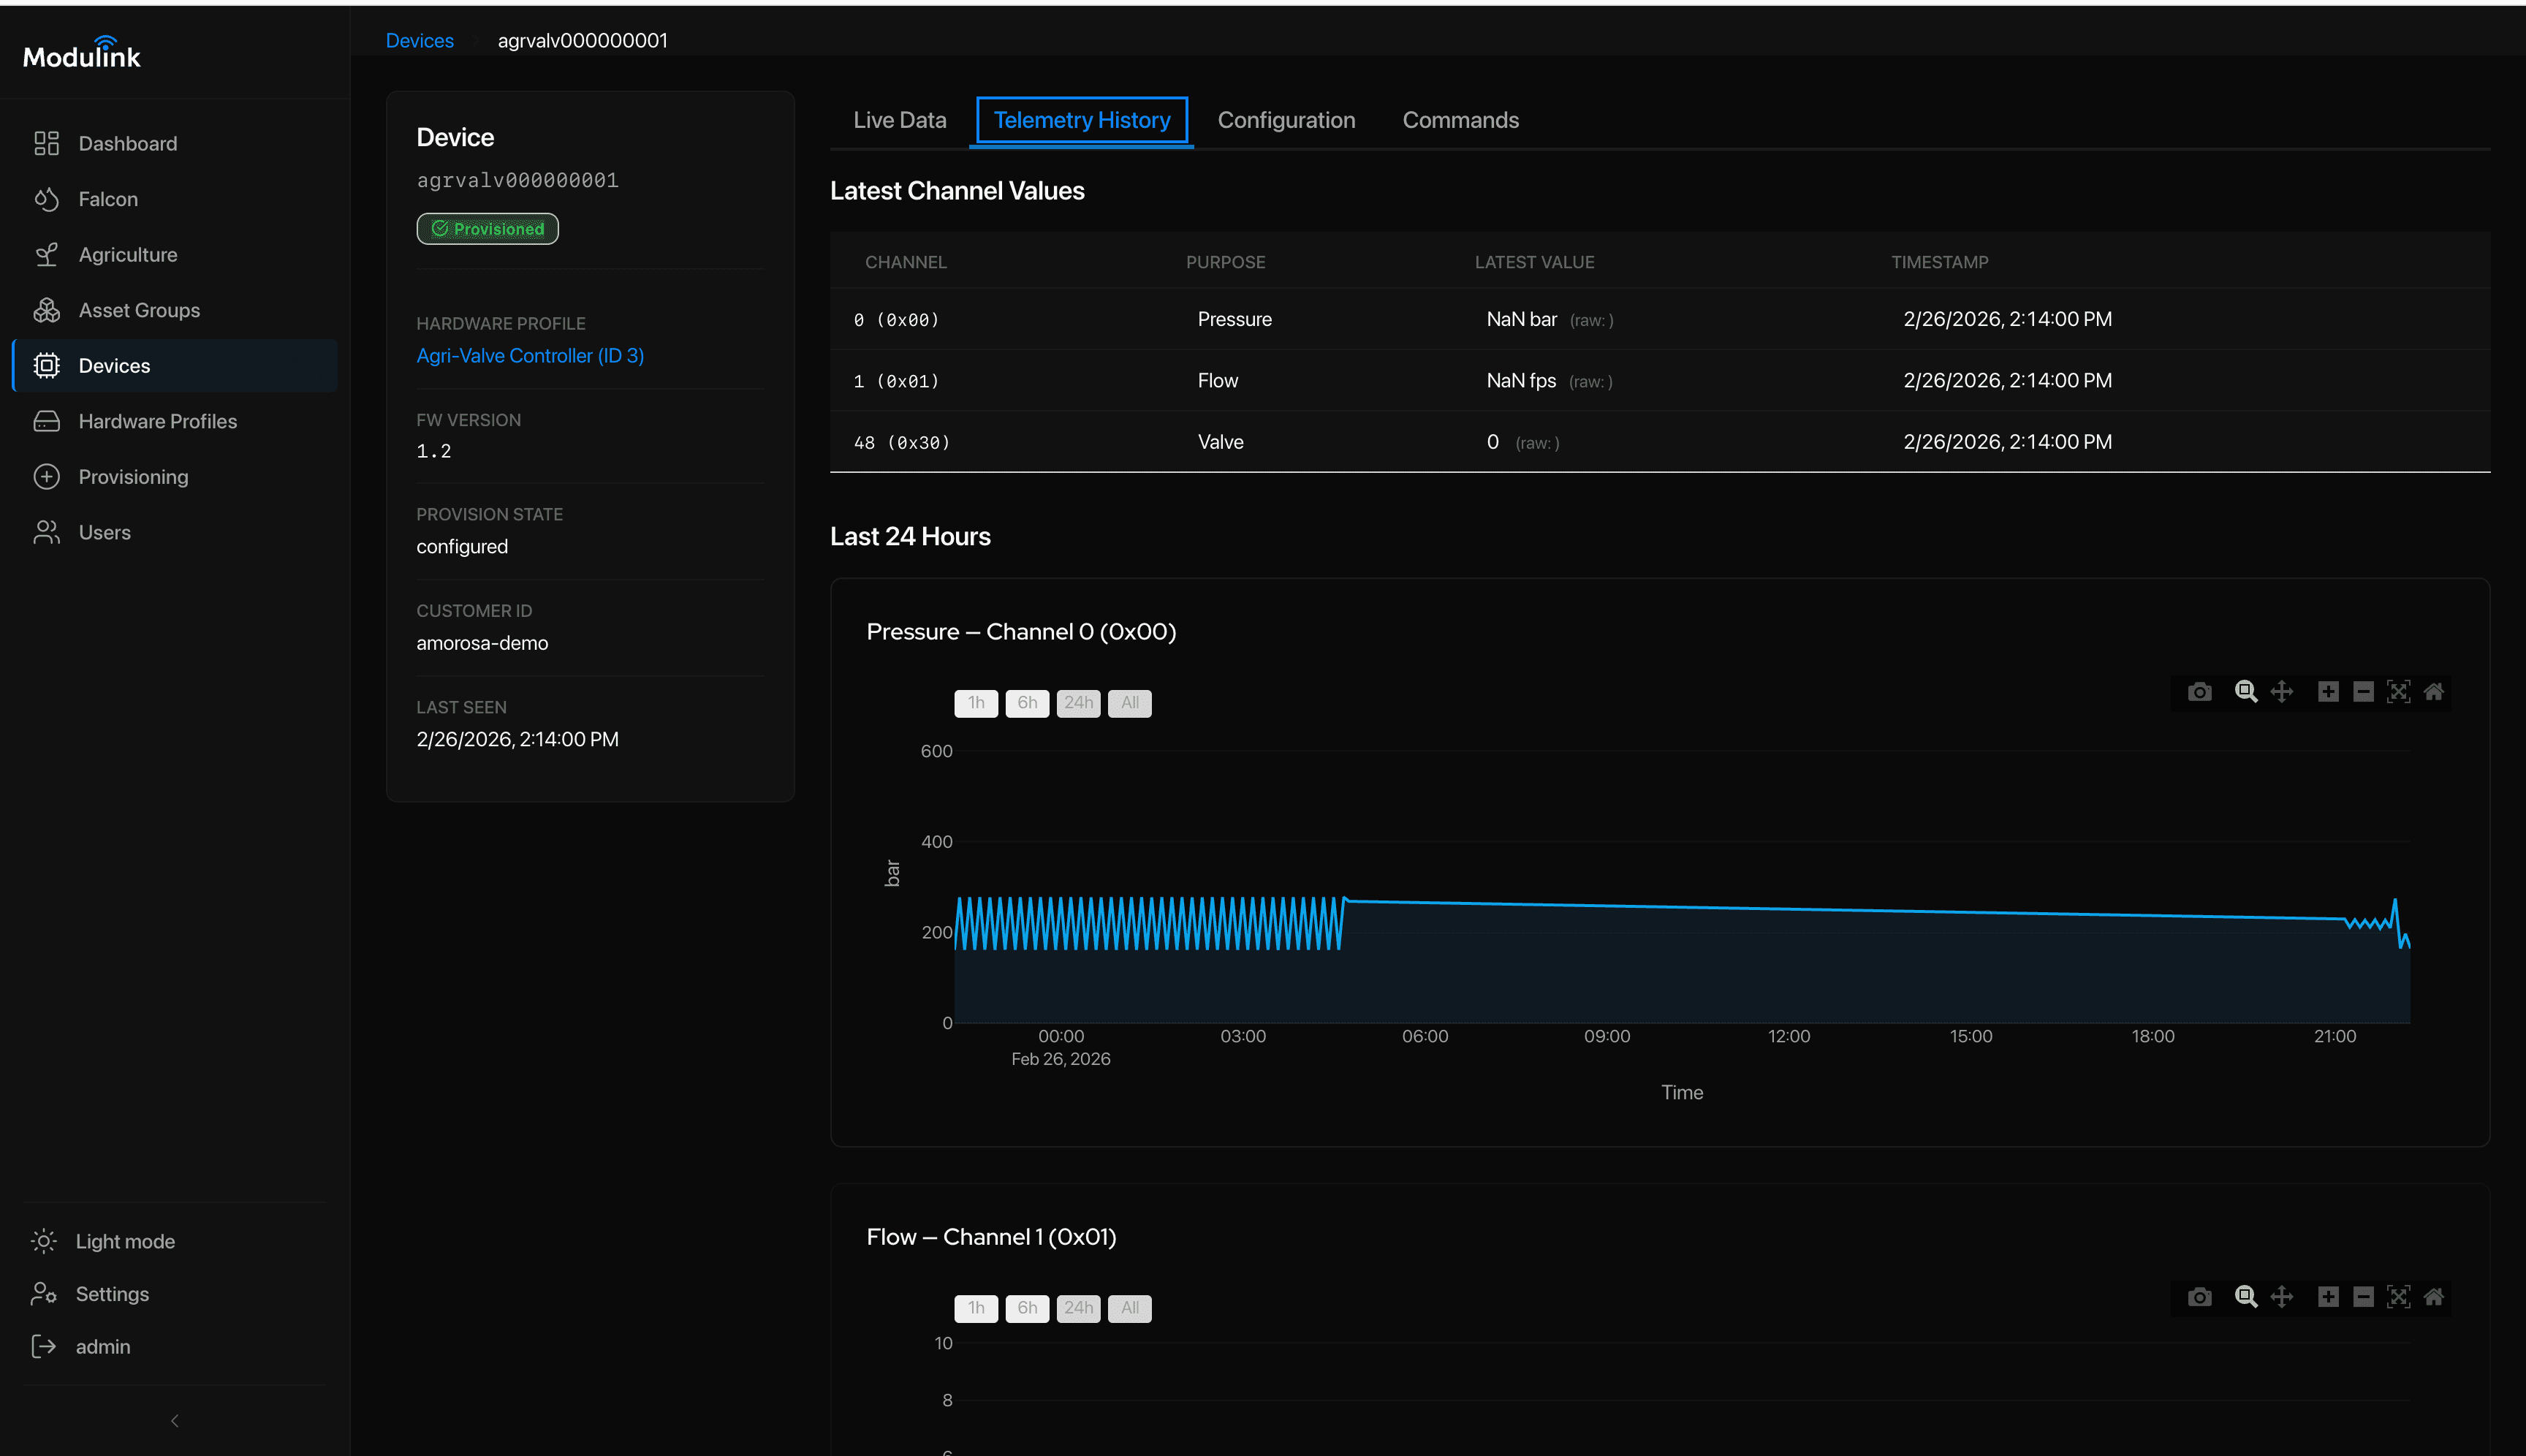Choose the 6h range for the Pressure chart

pyautogui.click(x=1027, y=703)
